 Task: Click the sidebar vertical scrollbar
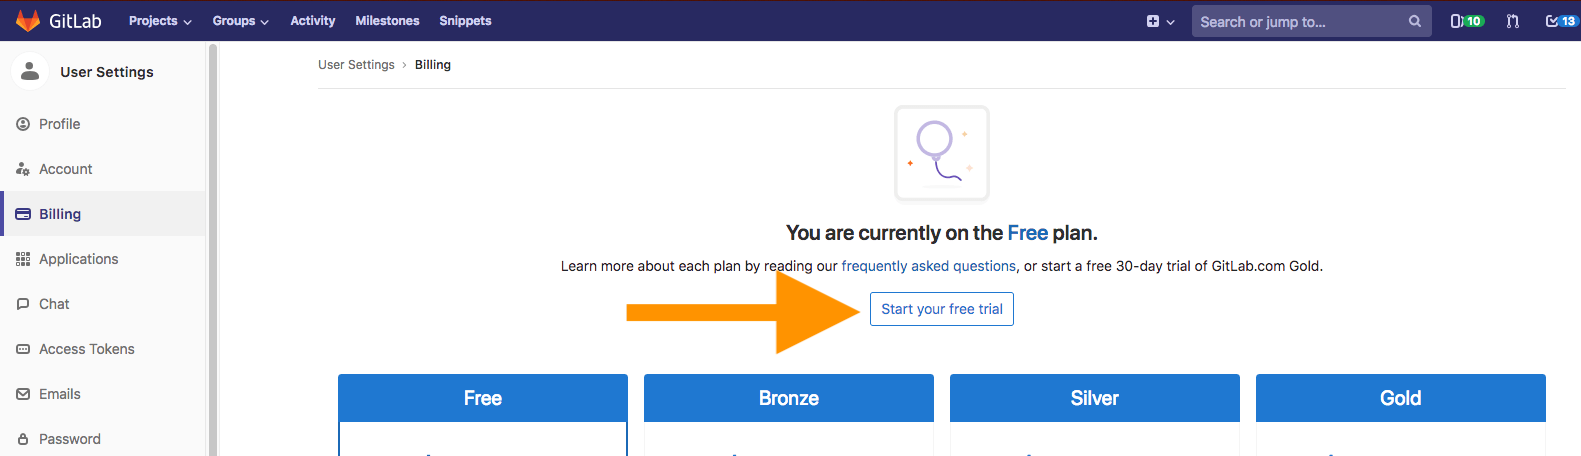point(213,250)
